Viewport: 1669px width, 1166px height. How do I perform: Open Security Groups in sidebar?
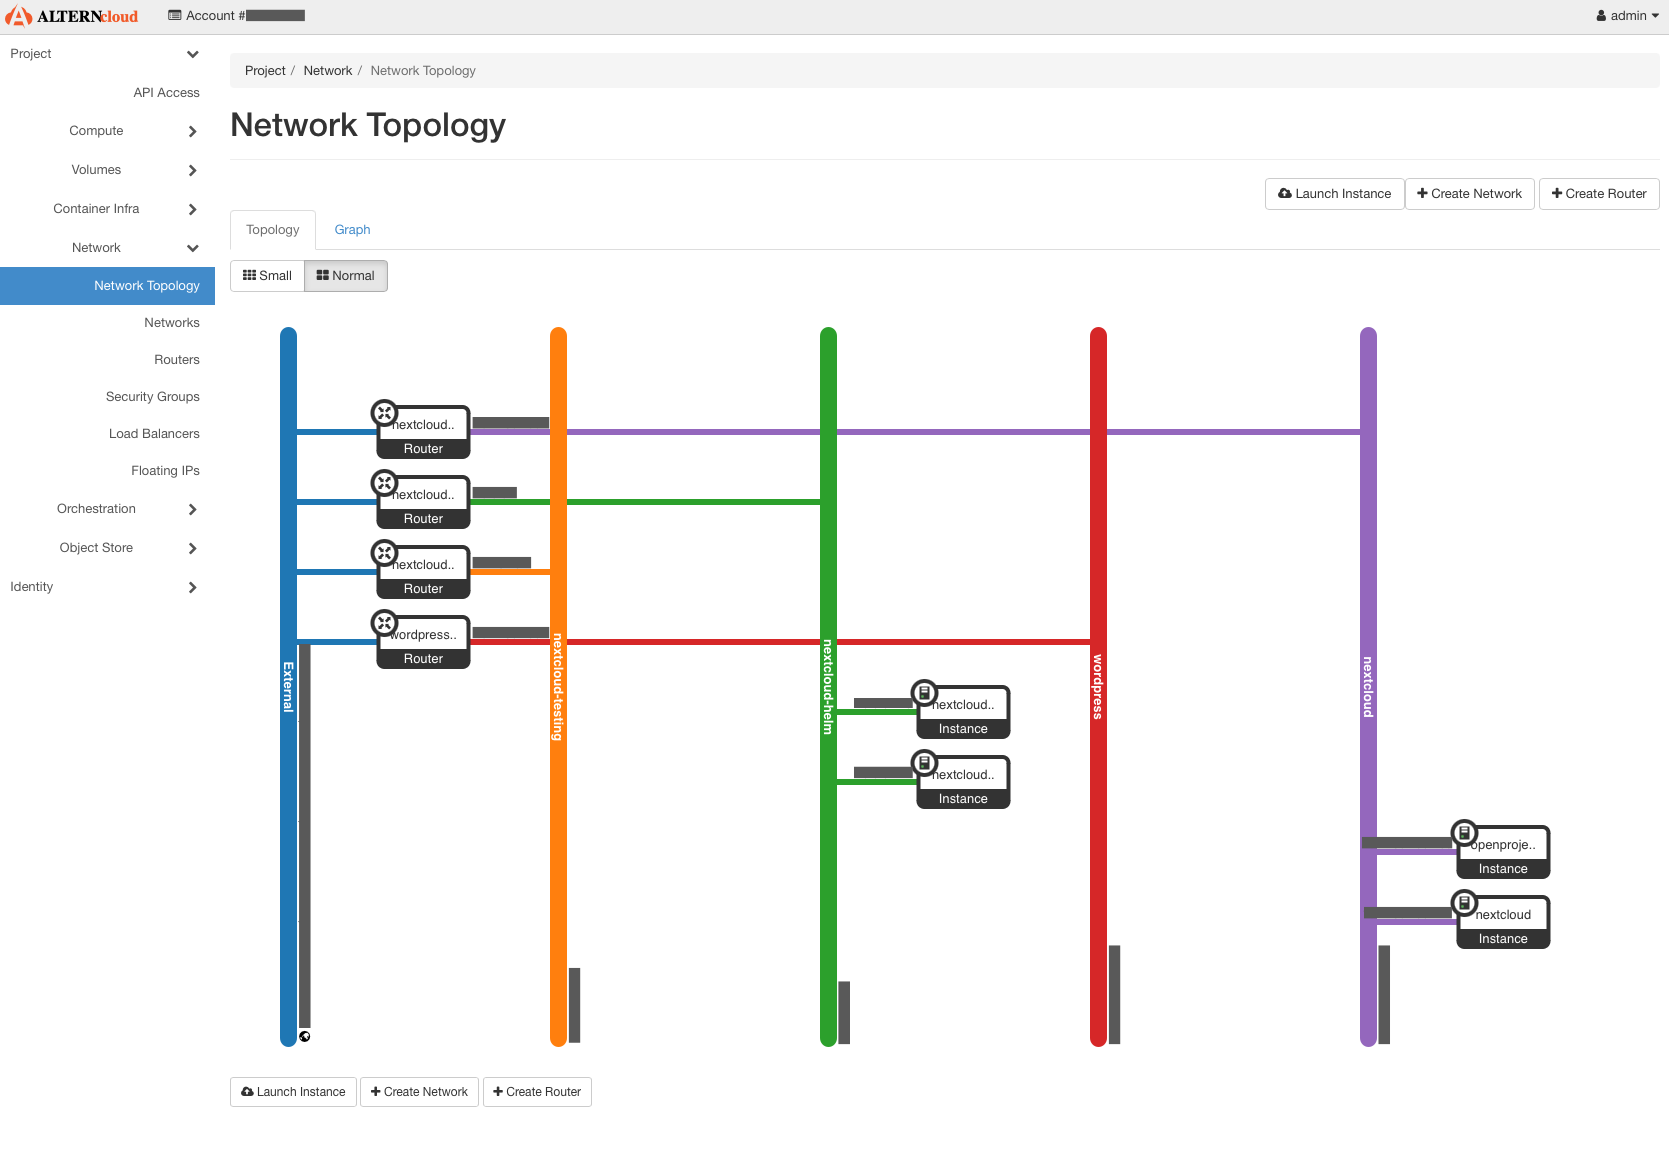click(152, 397)
